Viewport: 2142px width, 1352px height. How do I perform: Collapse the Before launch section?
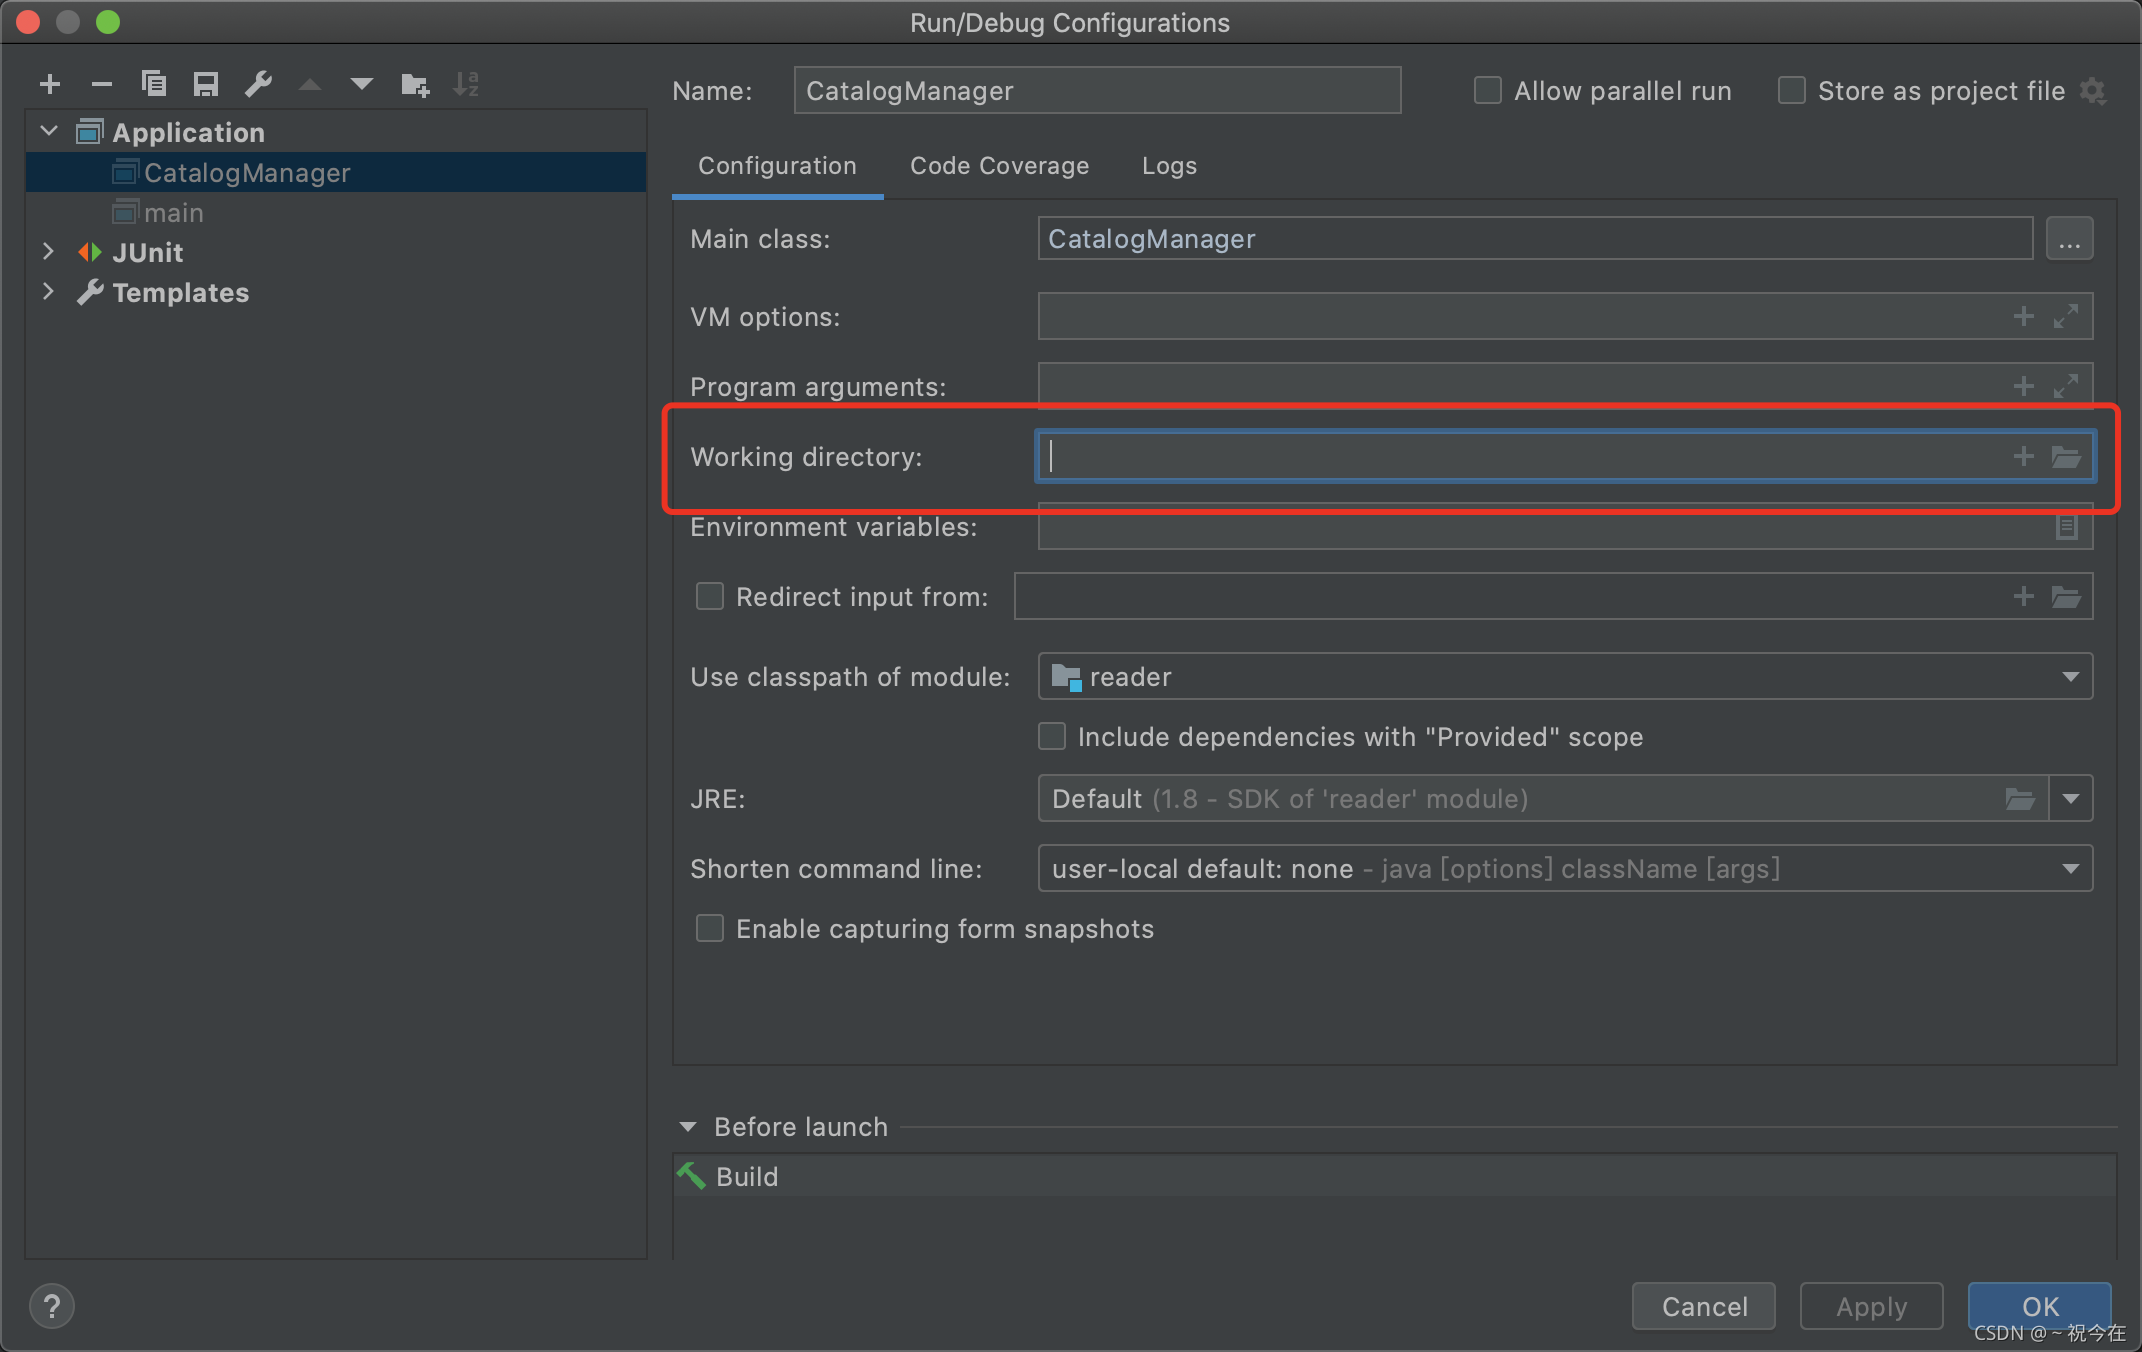pos(688,1127)
